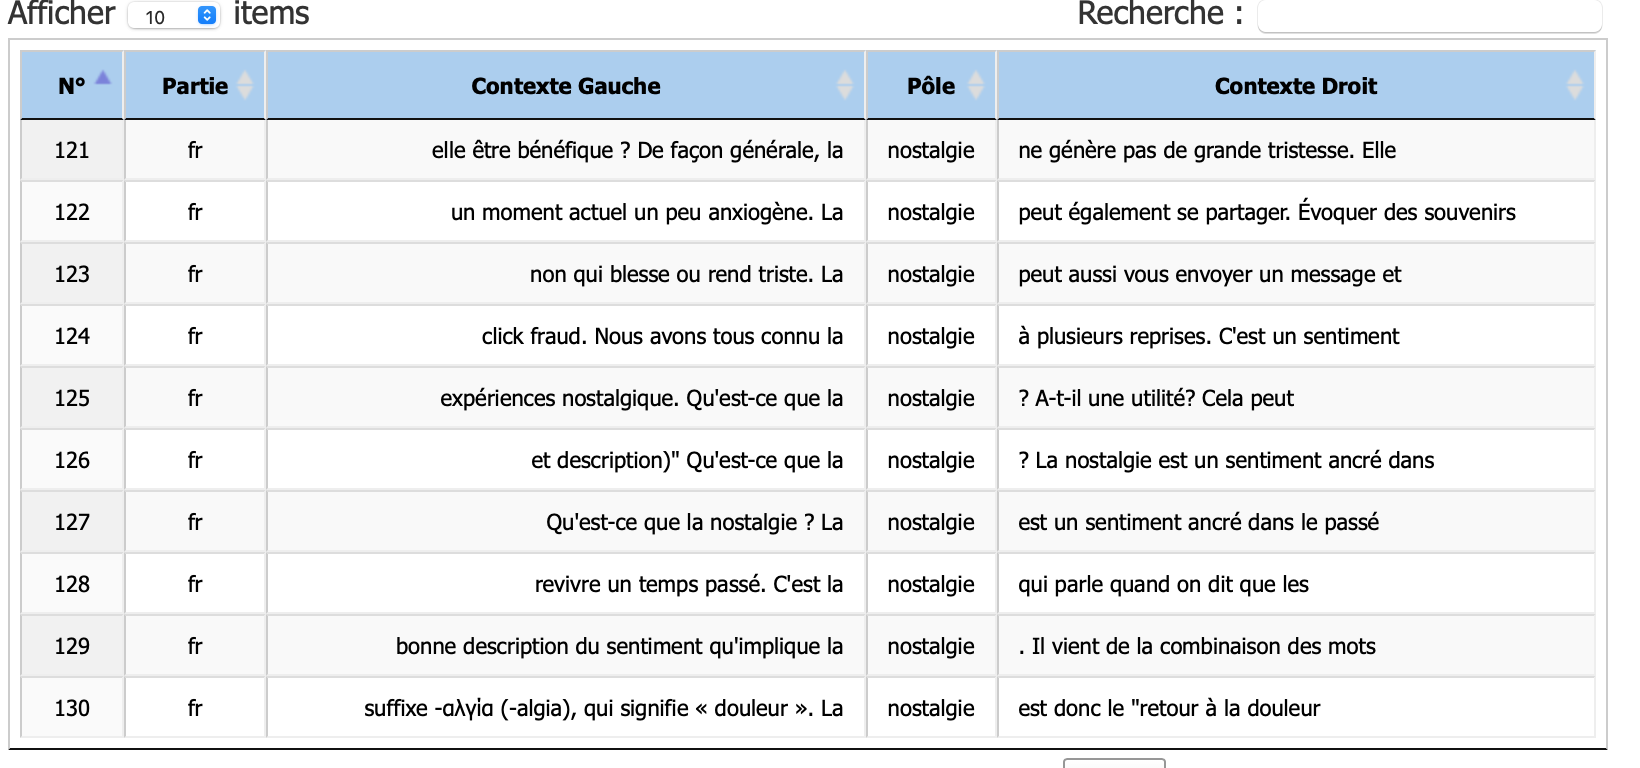Click the ascending sort arrow beside N°
1640x768 pixels.
coord(103,78)
